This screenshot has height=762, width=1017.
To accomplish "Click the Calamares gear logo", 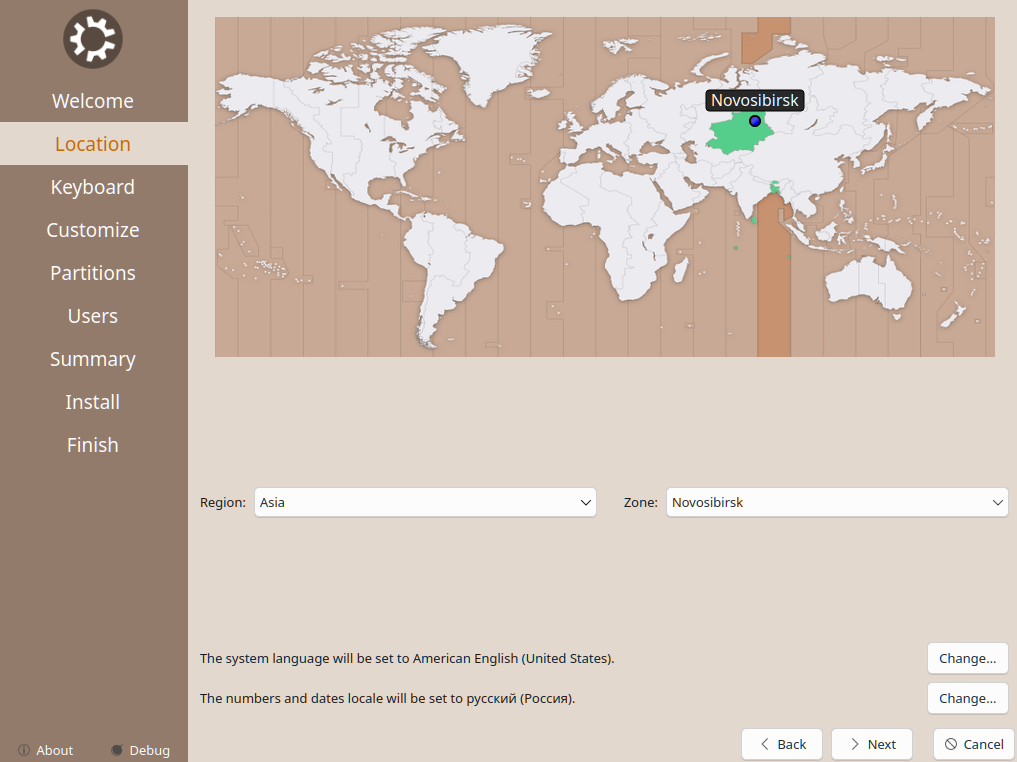I will click(x=93, y=40).
